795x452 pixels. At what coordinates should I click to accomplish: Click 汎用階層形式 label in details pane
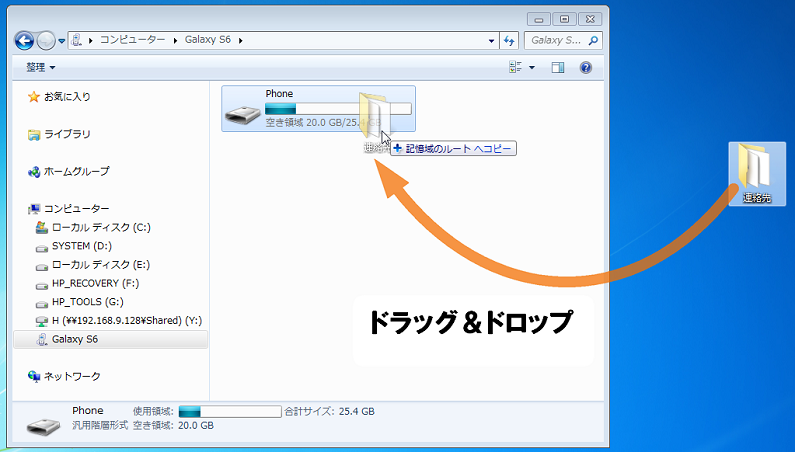pyautogui.click(x=100, y=425)
